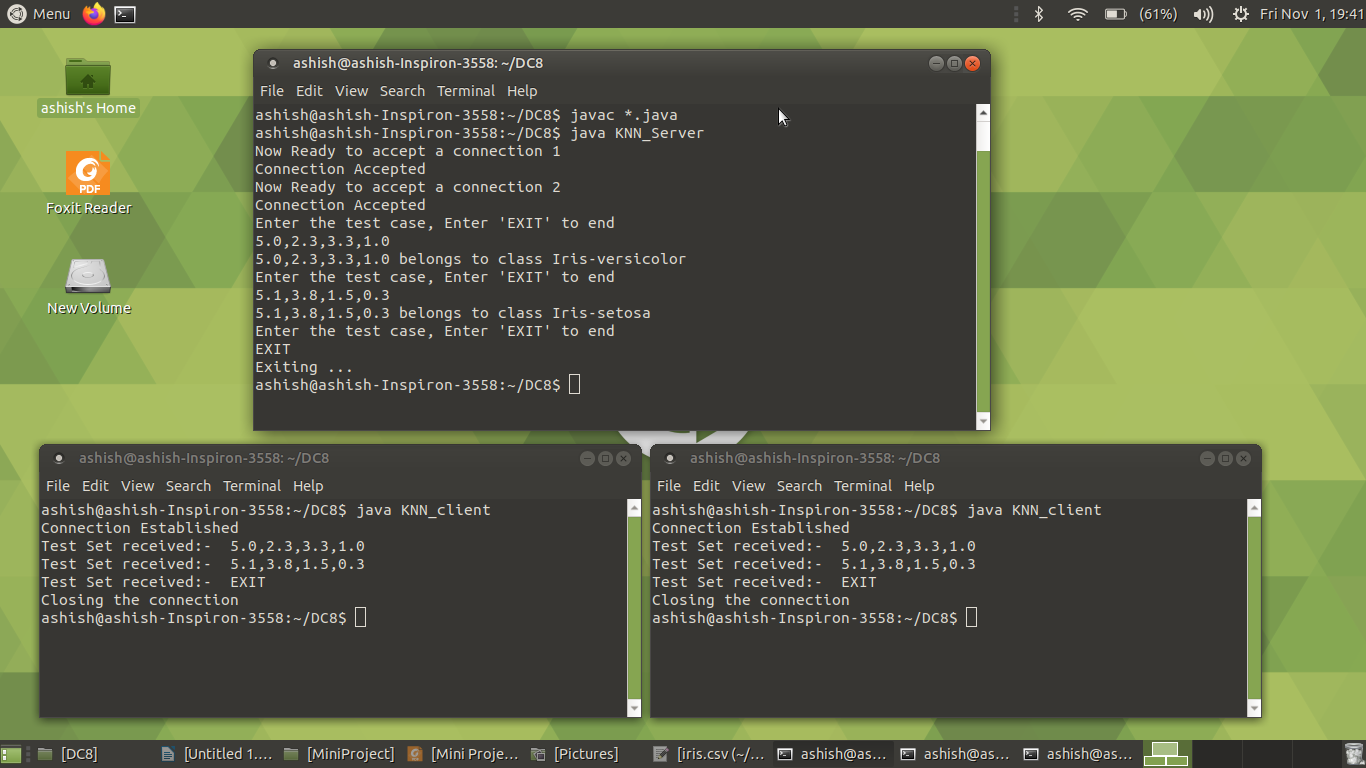Click 'java KNN_Server' command line text
Viewport: 1366px width, 768px height.
click(x=637, y=133)
